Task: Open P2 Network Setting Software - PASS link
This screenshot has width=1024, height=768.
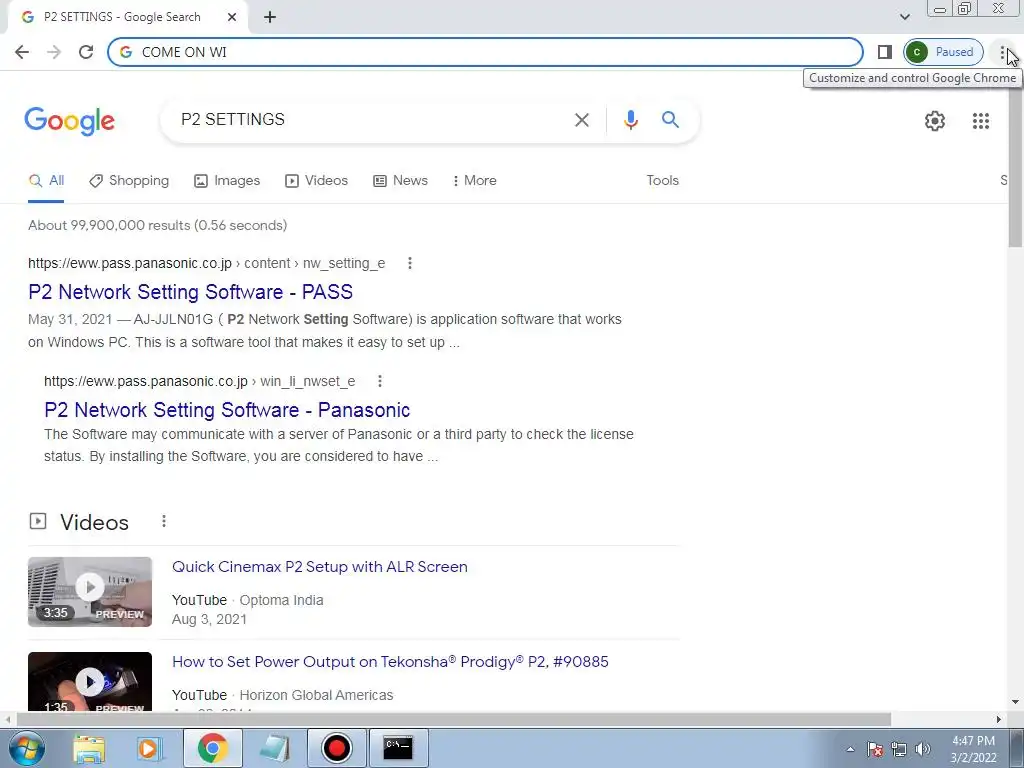Action: 191,292
